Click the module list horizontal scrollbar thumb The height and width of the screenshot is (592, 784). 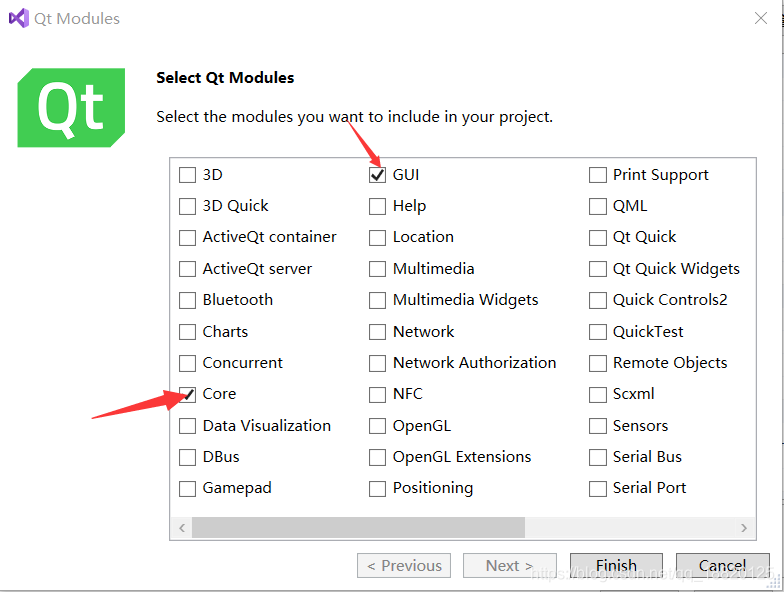[358, 528]
